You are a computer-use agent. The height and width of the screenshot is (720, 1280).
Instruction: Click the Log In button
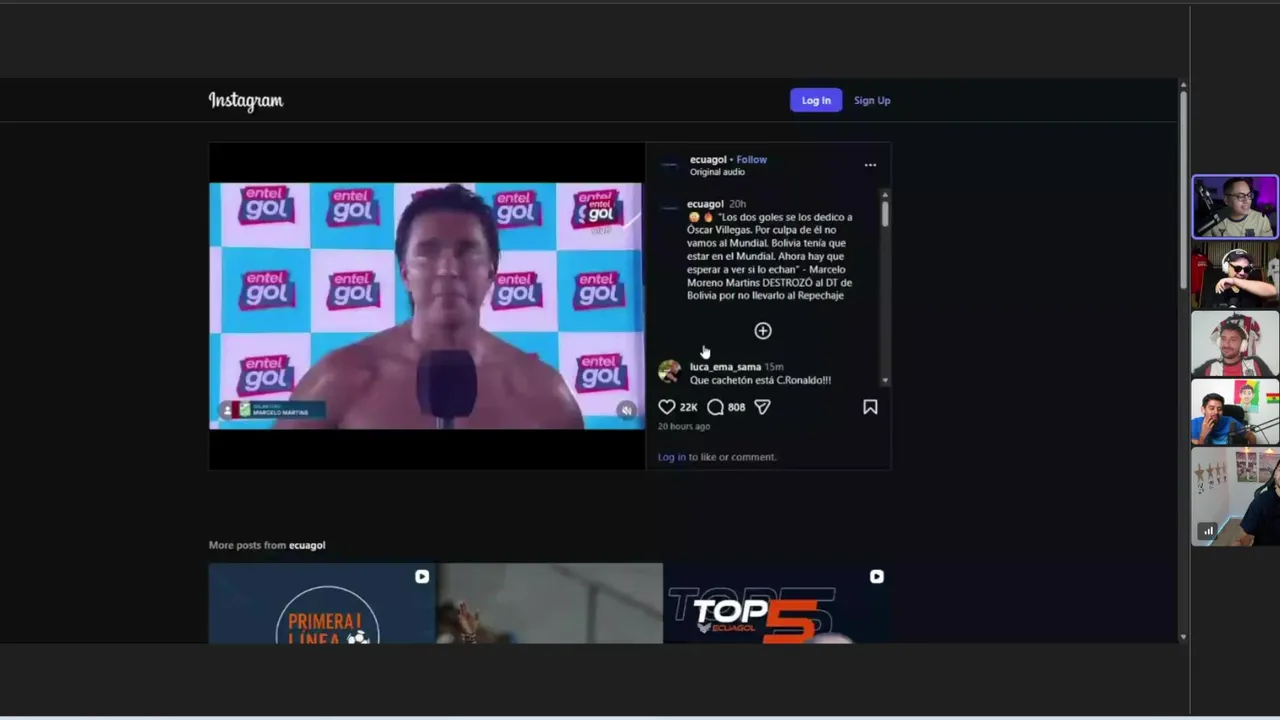point(816,100)
